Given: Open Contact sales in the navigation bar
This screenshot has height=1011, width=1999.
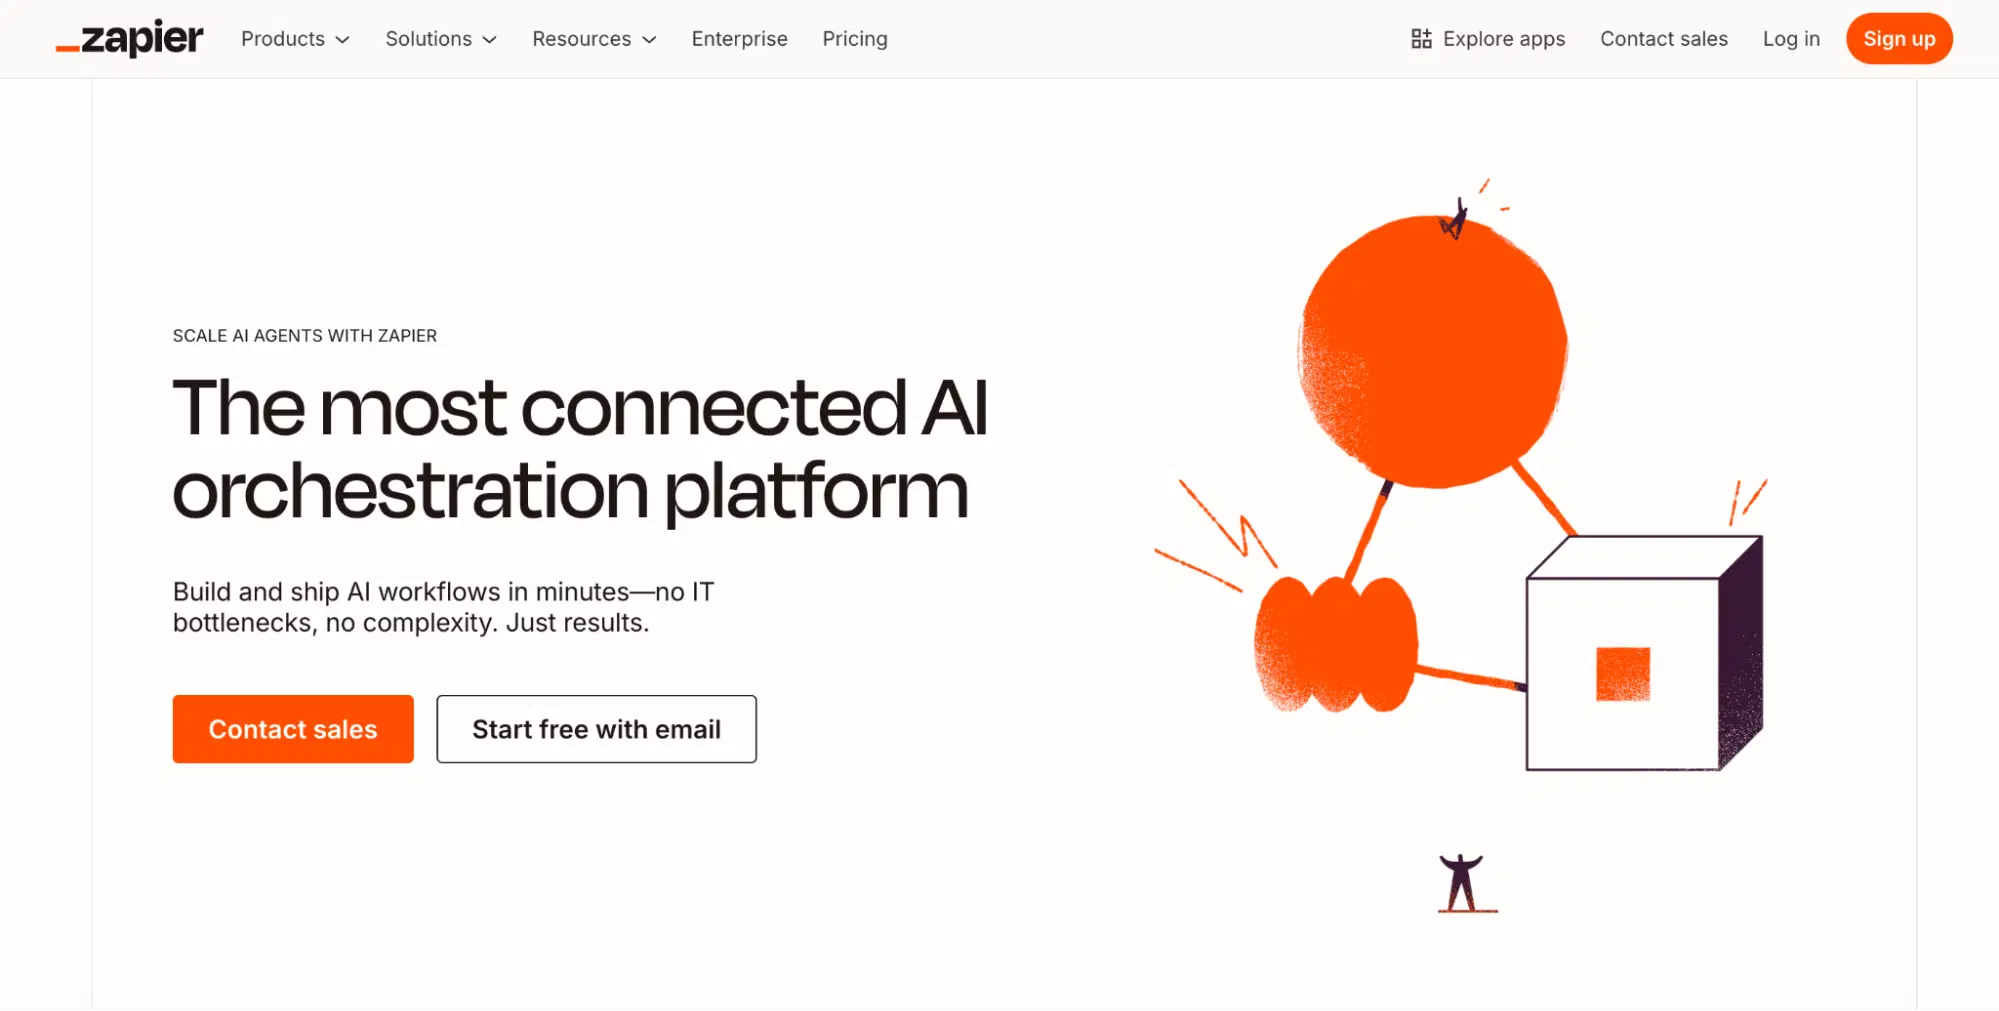Looking at the screenshot, I should (1663, 39).
